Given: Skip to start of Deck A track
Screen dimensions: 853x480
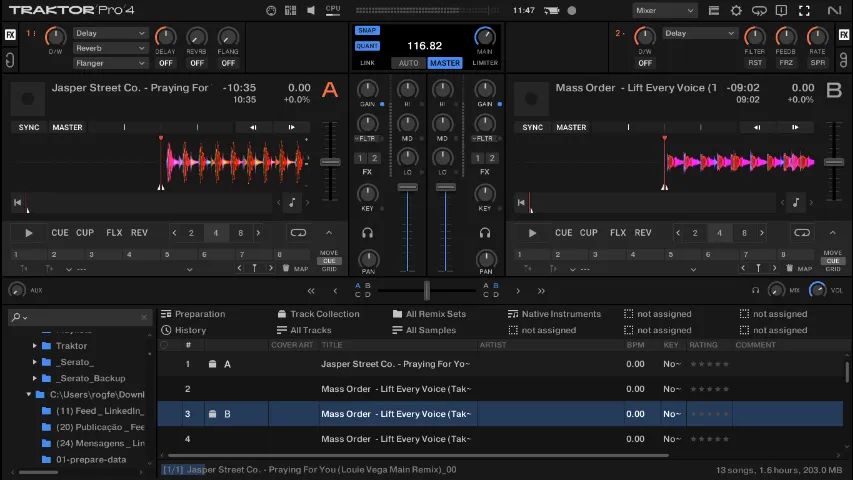Looking at the screenshot, I should click(x=17, y=202).
